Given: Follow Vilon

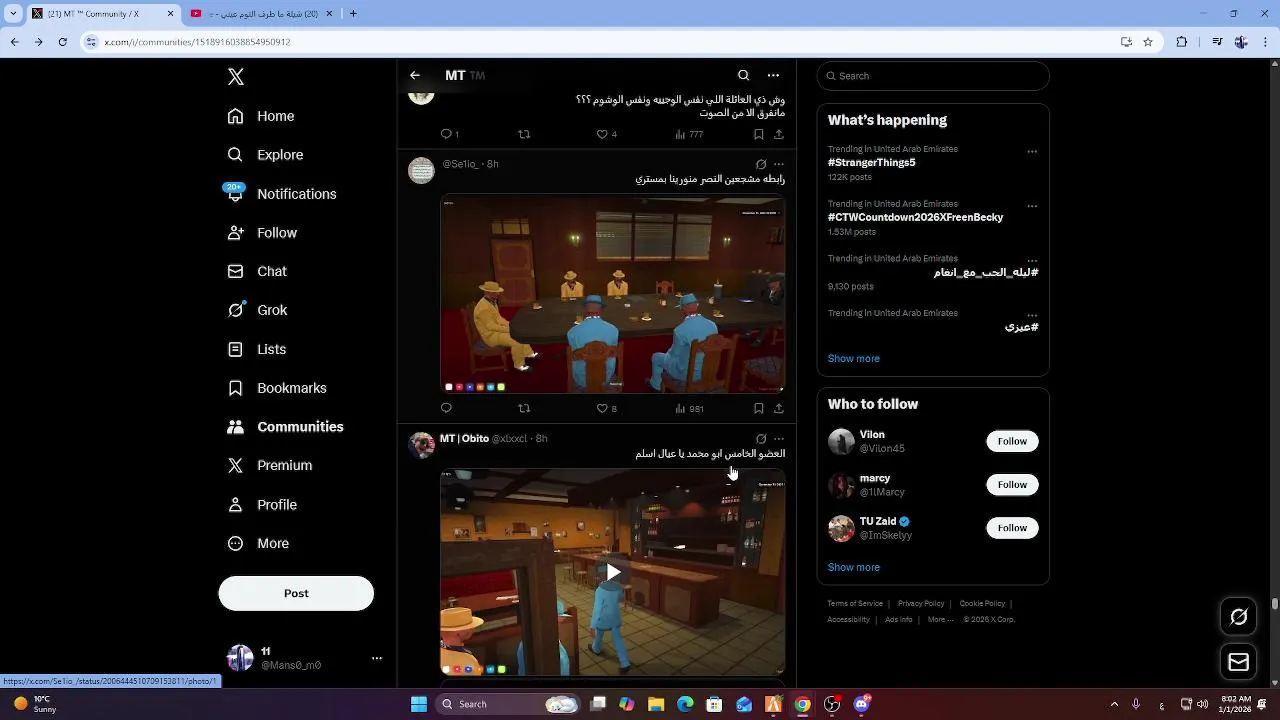Looking at the screenshot, I should point(1012,441).
